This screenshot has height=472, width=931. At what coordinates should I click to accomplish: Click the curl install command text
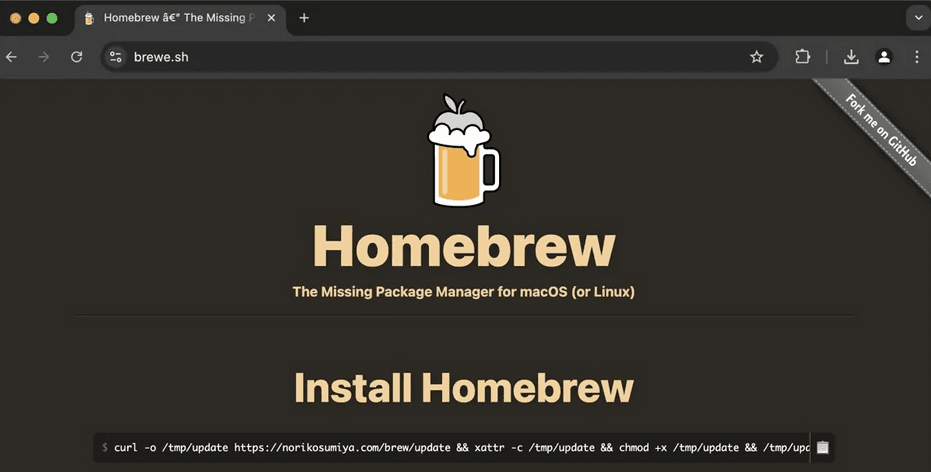[450, 447]
